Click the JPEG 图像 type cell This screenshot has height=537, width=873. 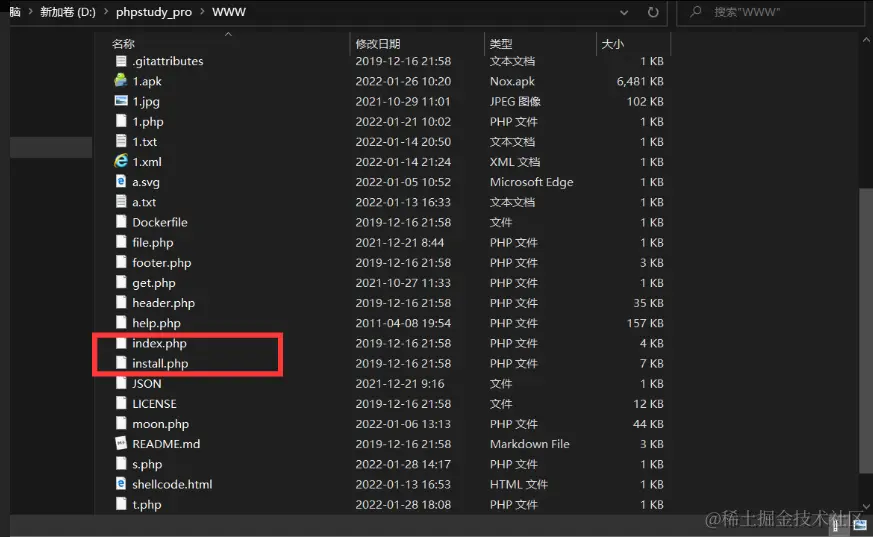point(515,101)
